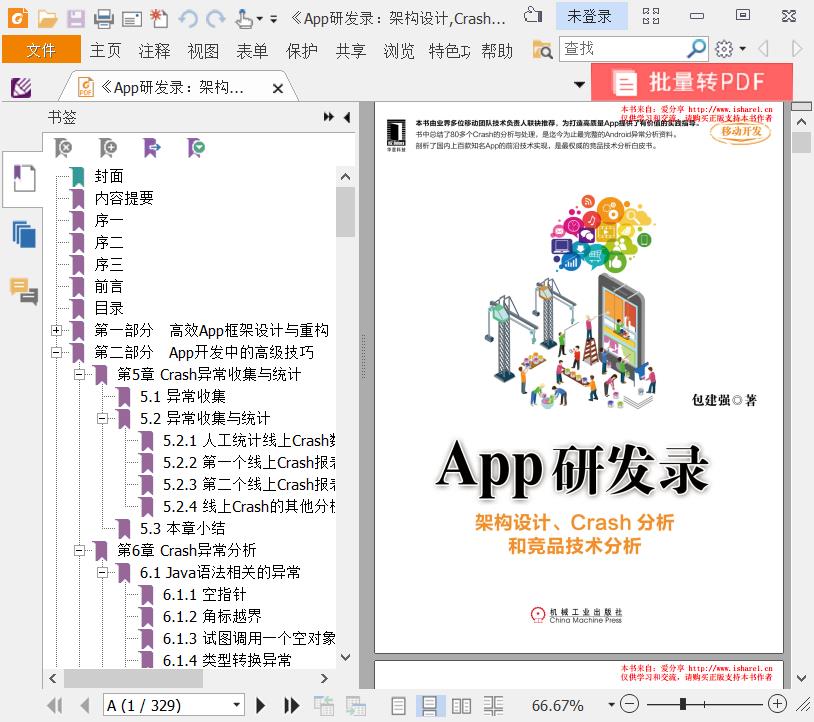Go to the first page
Screen dimensions: 814x722
tap(55, 705)
